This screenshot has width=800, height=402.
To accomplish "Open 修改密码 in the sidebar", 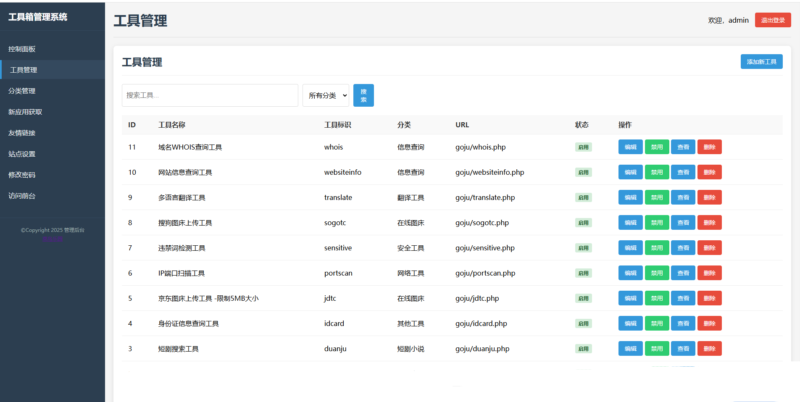I will [x=52, y=174].
